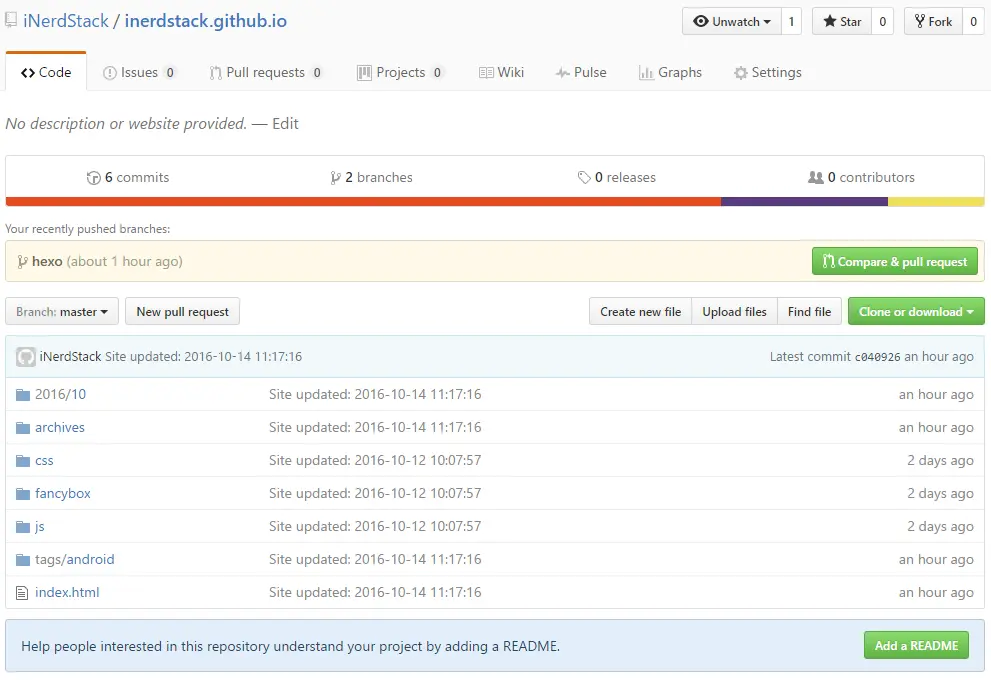991x680 pixels.
Task: Open the 2016/10 folder
Action: pos(60,394)
